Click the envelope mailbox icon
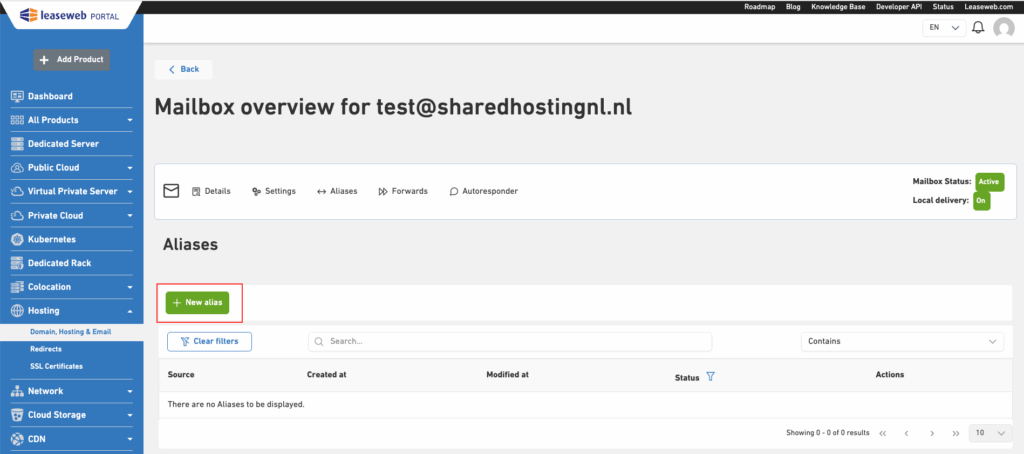 point(171,191)
